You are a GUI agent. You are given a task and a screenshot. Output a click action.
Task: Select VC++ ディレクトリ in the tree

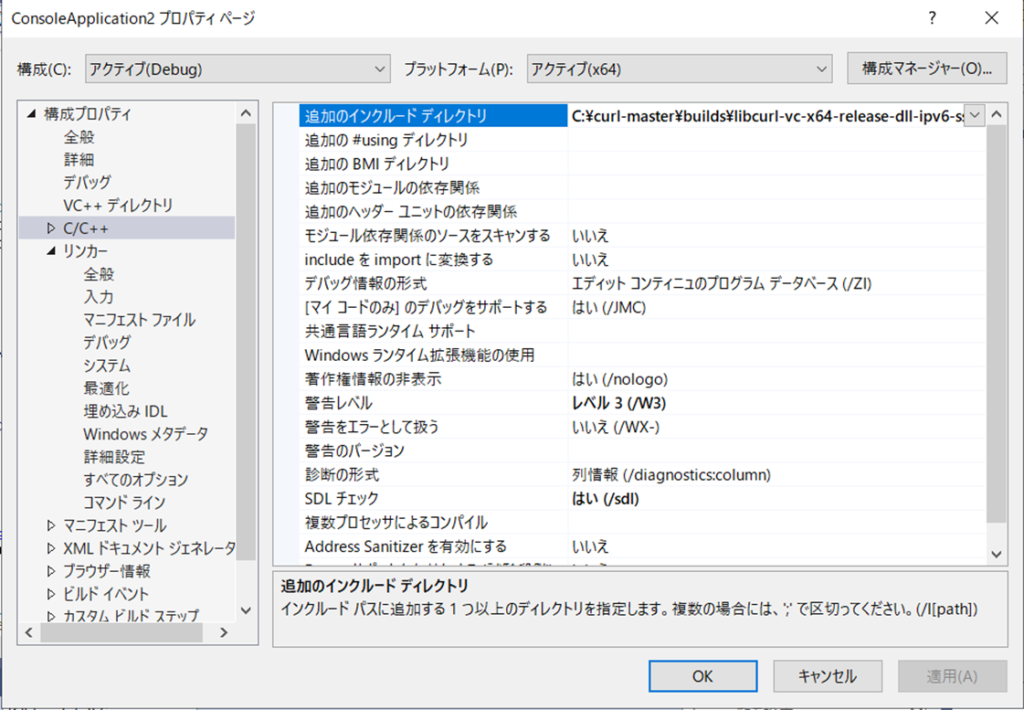point(118,205)
